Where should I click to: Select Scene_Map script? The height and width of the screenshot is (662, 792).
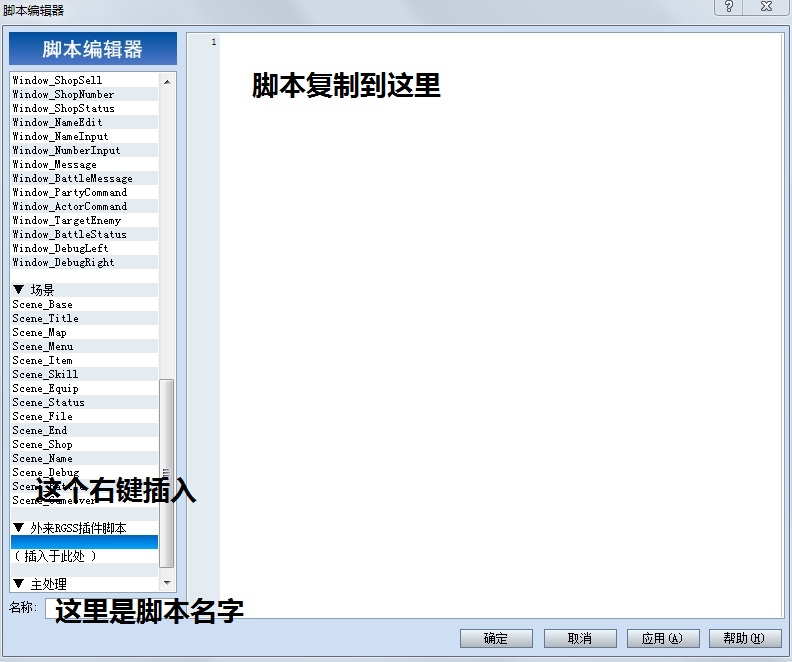[x=84, y=333]
